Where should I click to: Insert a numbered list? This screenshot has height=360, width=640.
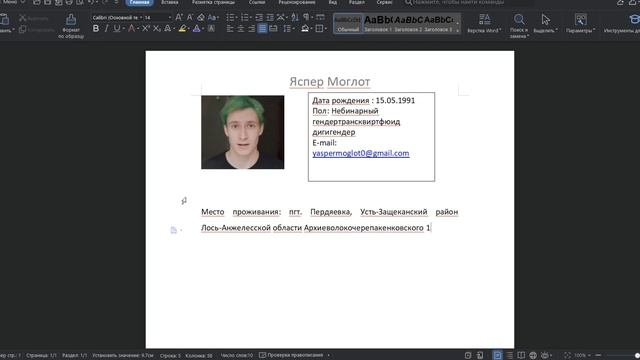click(245, 18)
